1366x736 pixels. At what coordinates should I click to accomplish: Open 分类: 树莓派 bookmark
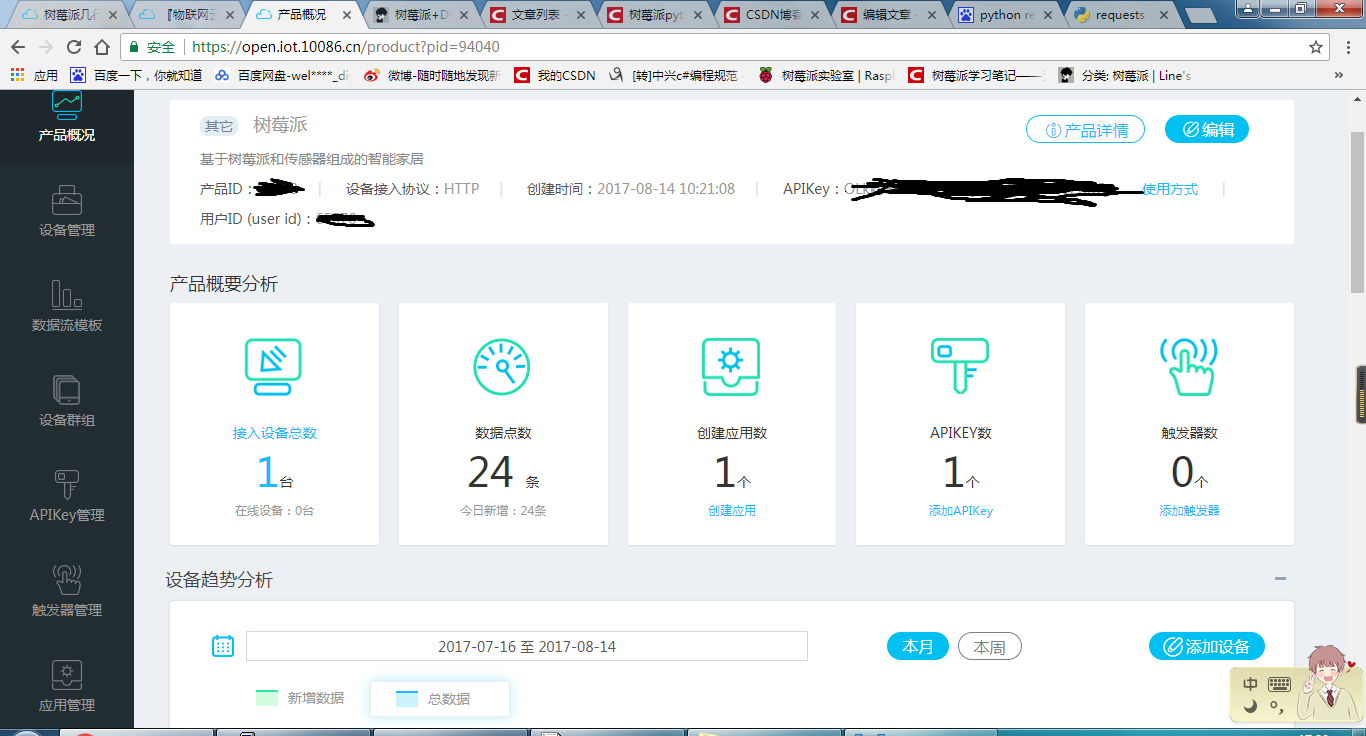click(x=1125, y=75)
